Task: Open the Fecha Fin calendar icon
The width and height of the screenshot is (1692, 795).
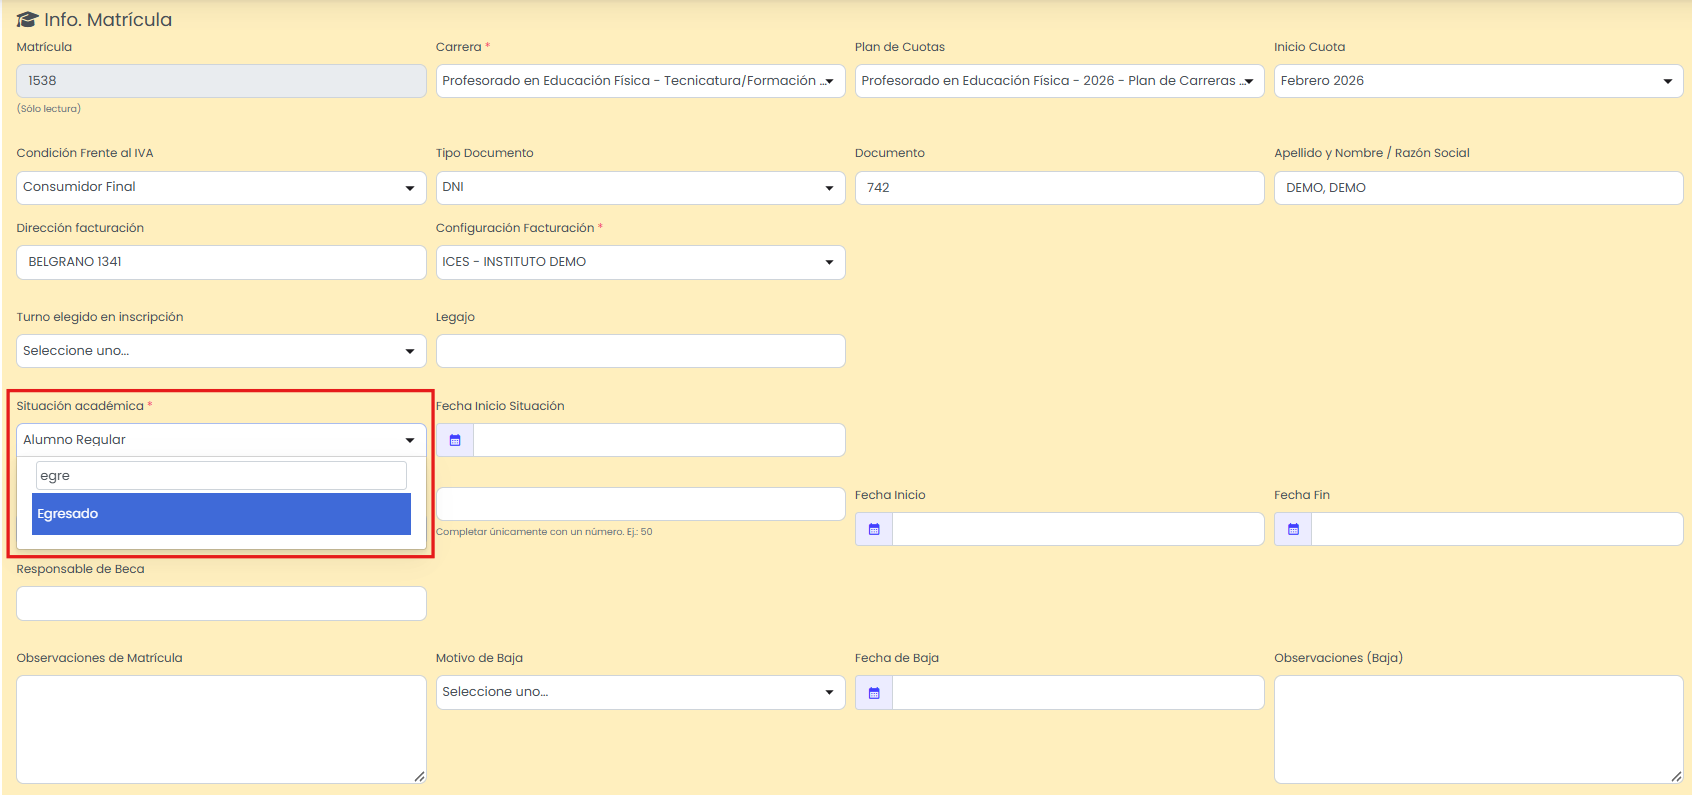Action: [1293, 529]
